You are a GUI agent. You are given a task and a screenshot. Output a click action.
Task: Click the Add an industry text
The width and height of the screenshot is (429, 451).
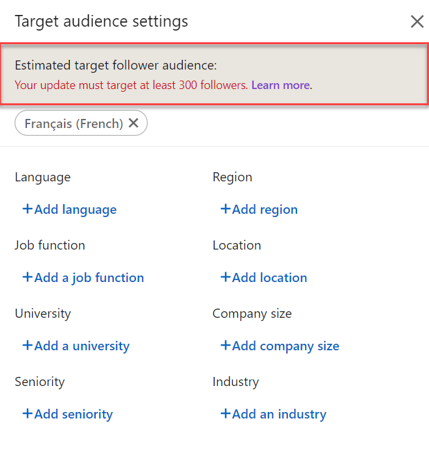click(x=279, y=414)
